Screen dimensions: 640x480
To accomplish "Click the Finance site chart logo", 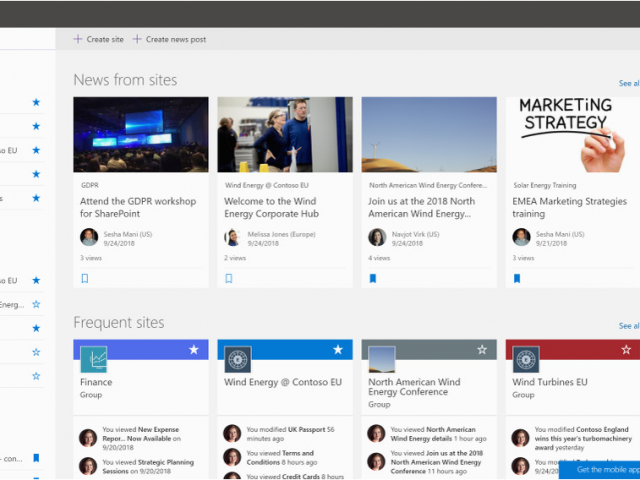I will click(x=94, y=359).
